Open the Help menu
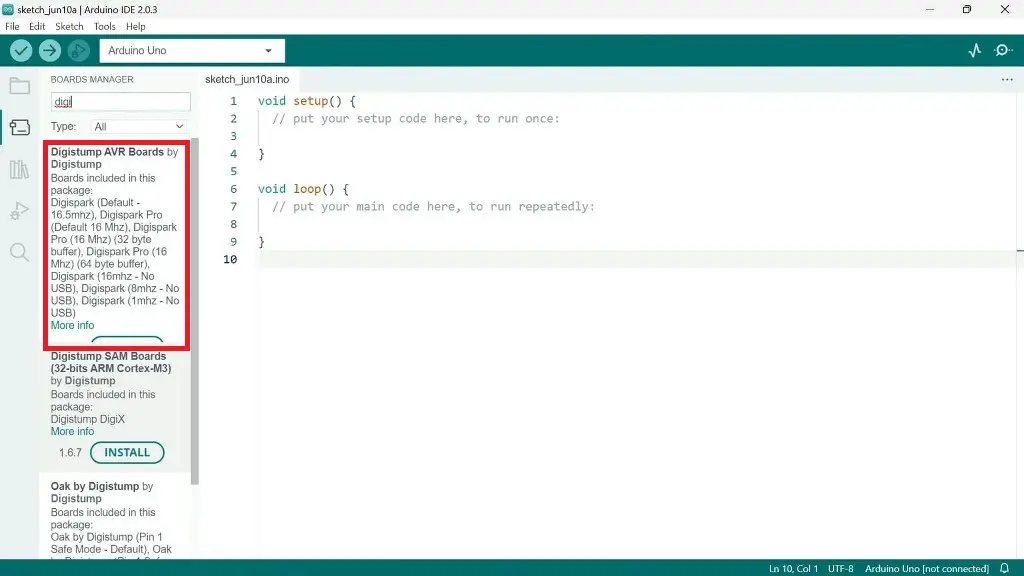1024x576 pixels. 135,27
